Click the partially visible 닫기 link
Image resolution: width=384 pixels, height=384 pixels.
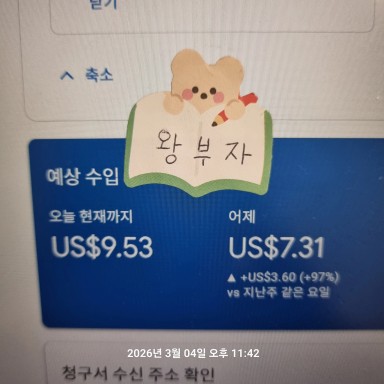tap(103, 4)
